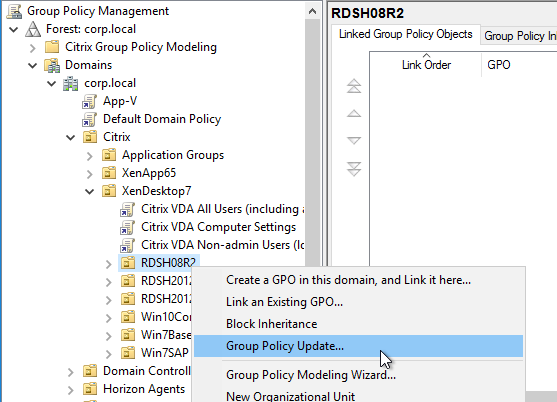
Task: Select Application Groups tree item
Action: pos(173,155)
